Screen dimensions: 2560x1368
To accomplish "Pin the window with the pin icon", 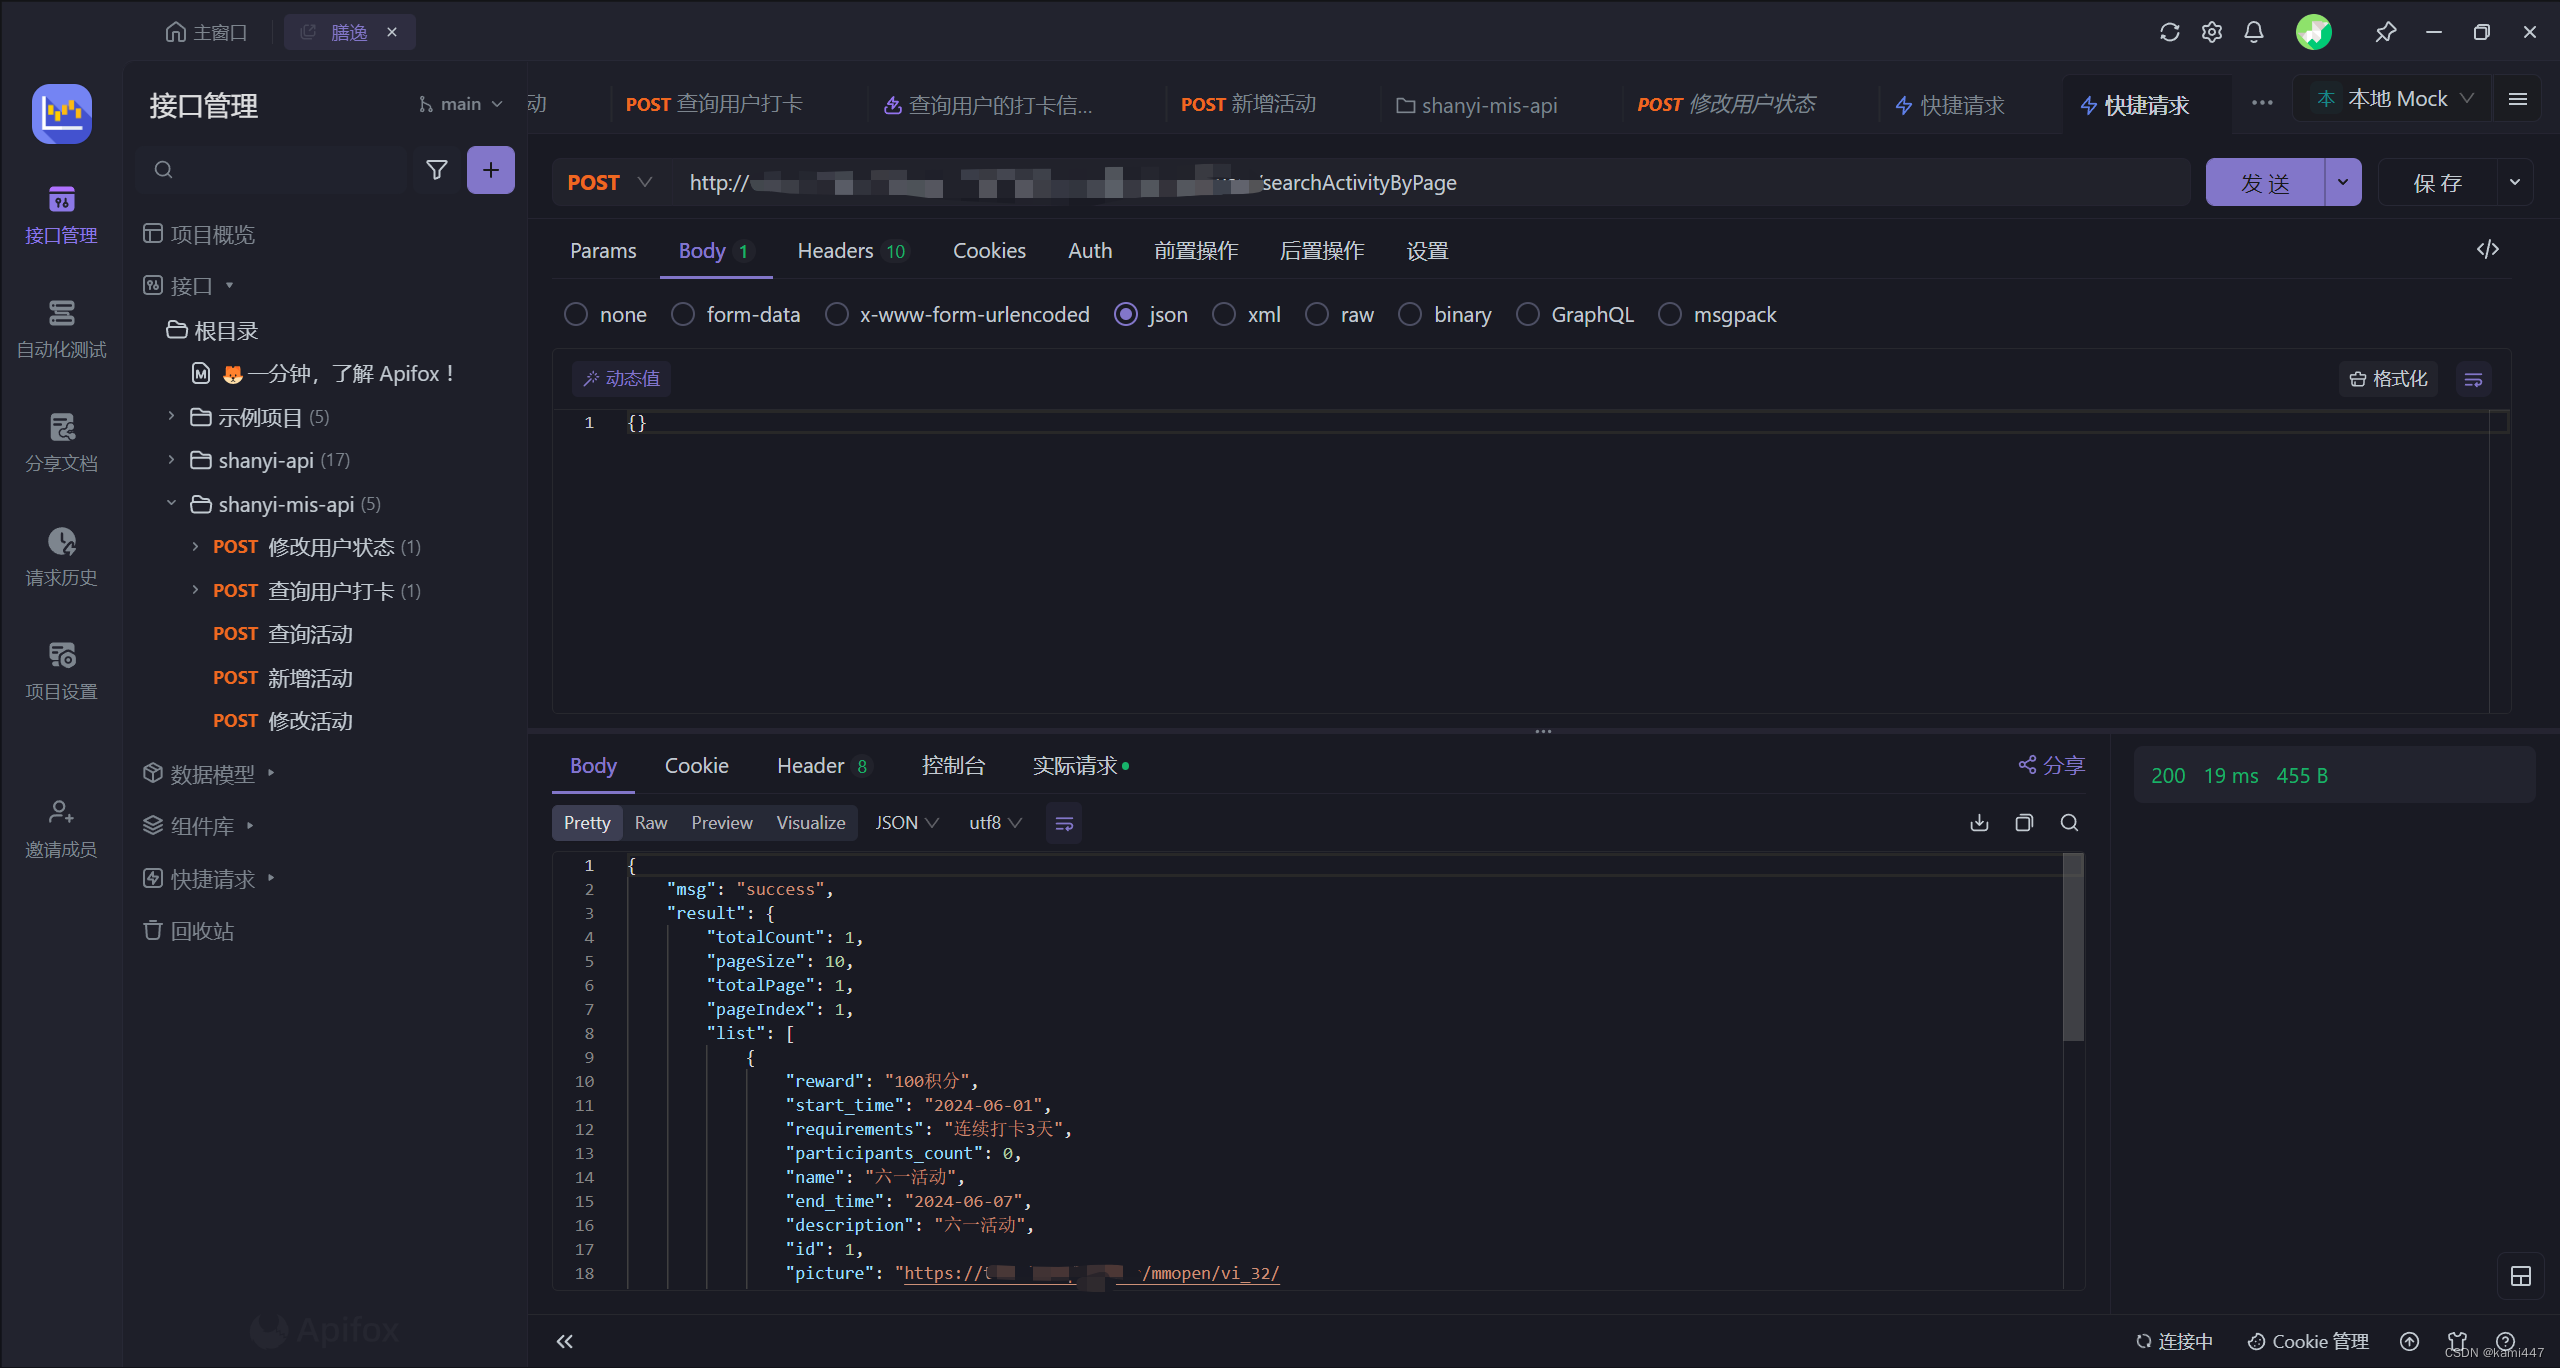I will tap(2385, 32).
